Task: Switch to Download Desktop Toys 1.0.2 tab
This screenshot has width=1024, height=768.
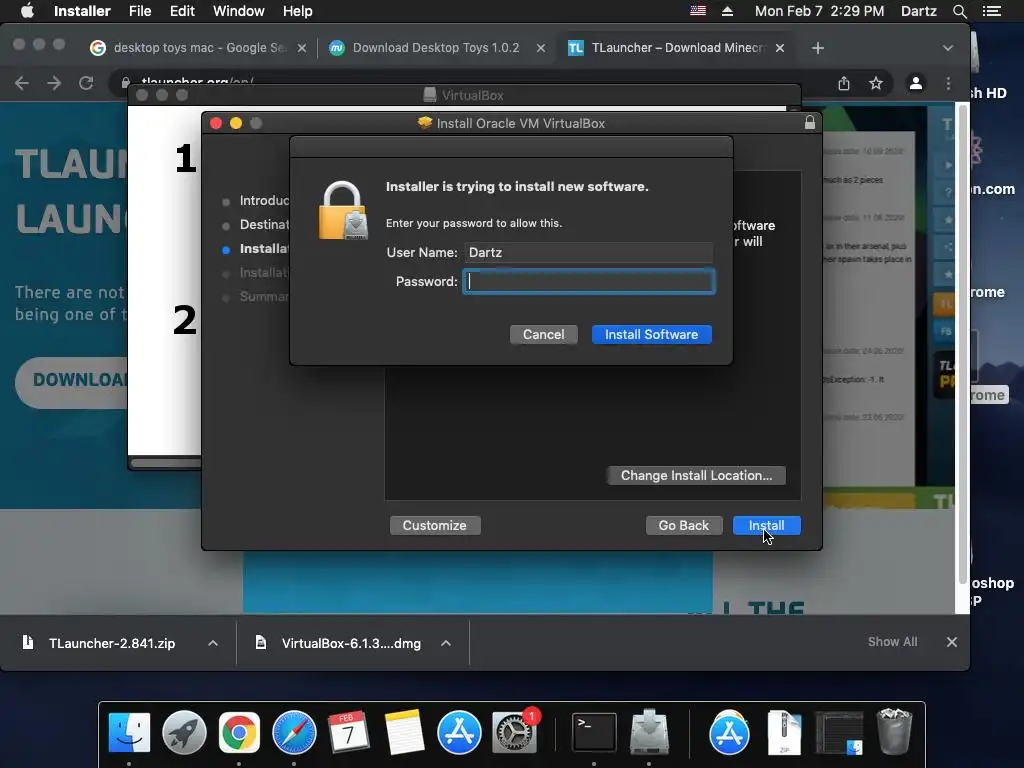Action: point(436,48)
